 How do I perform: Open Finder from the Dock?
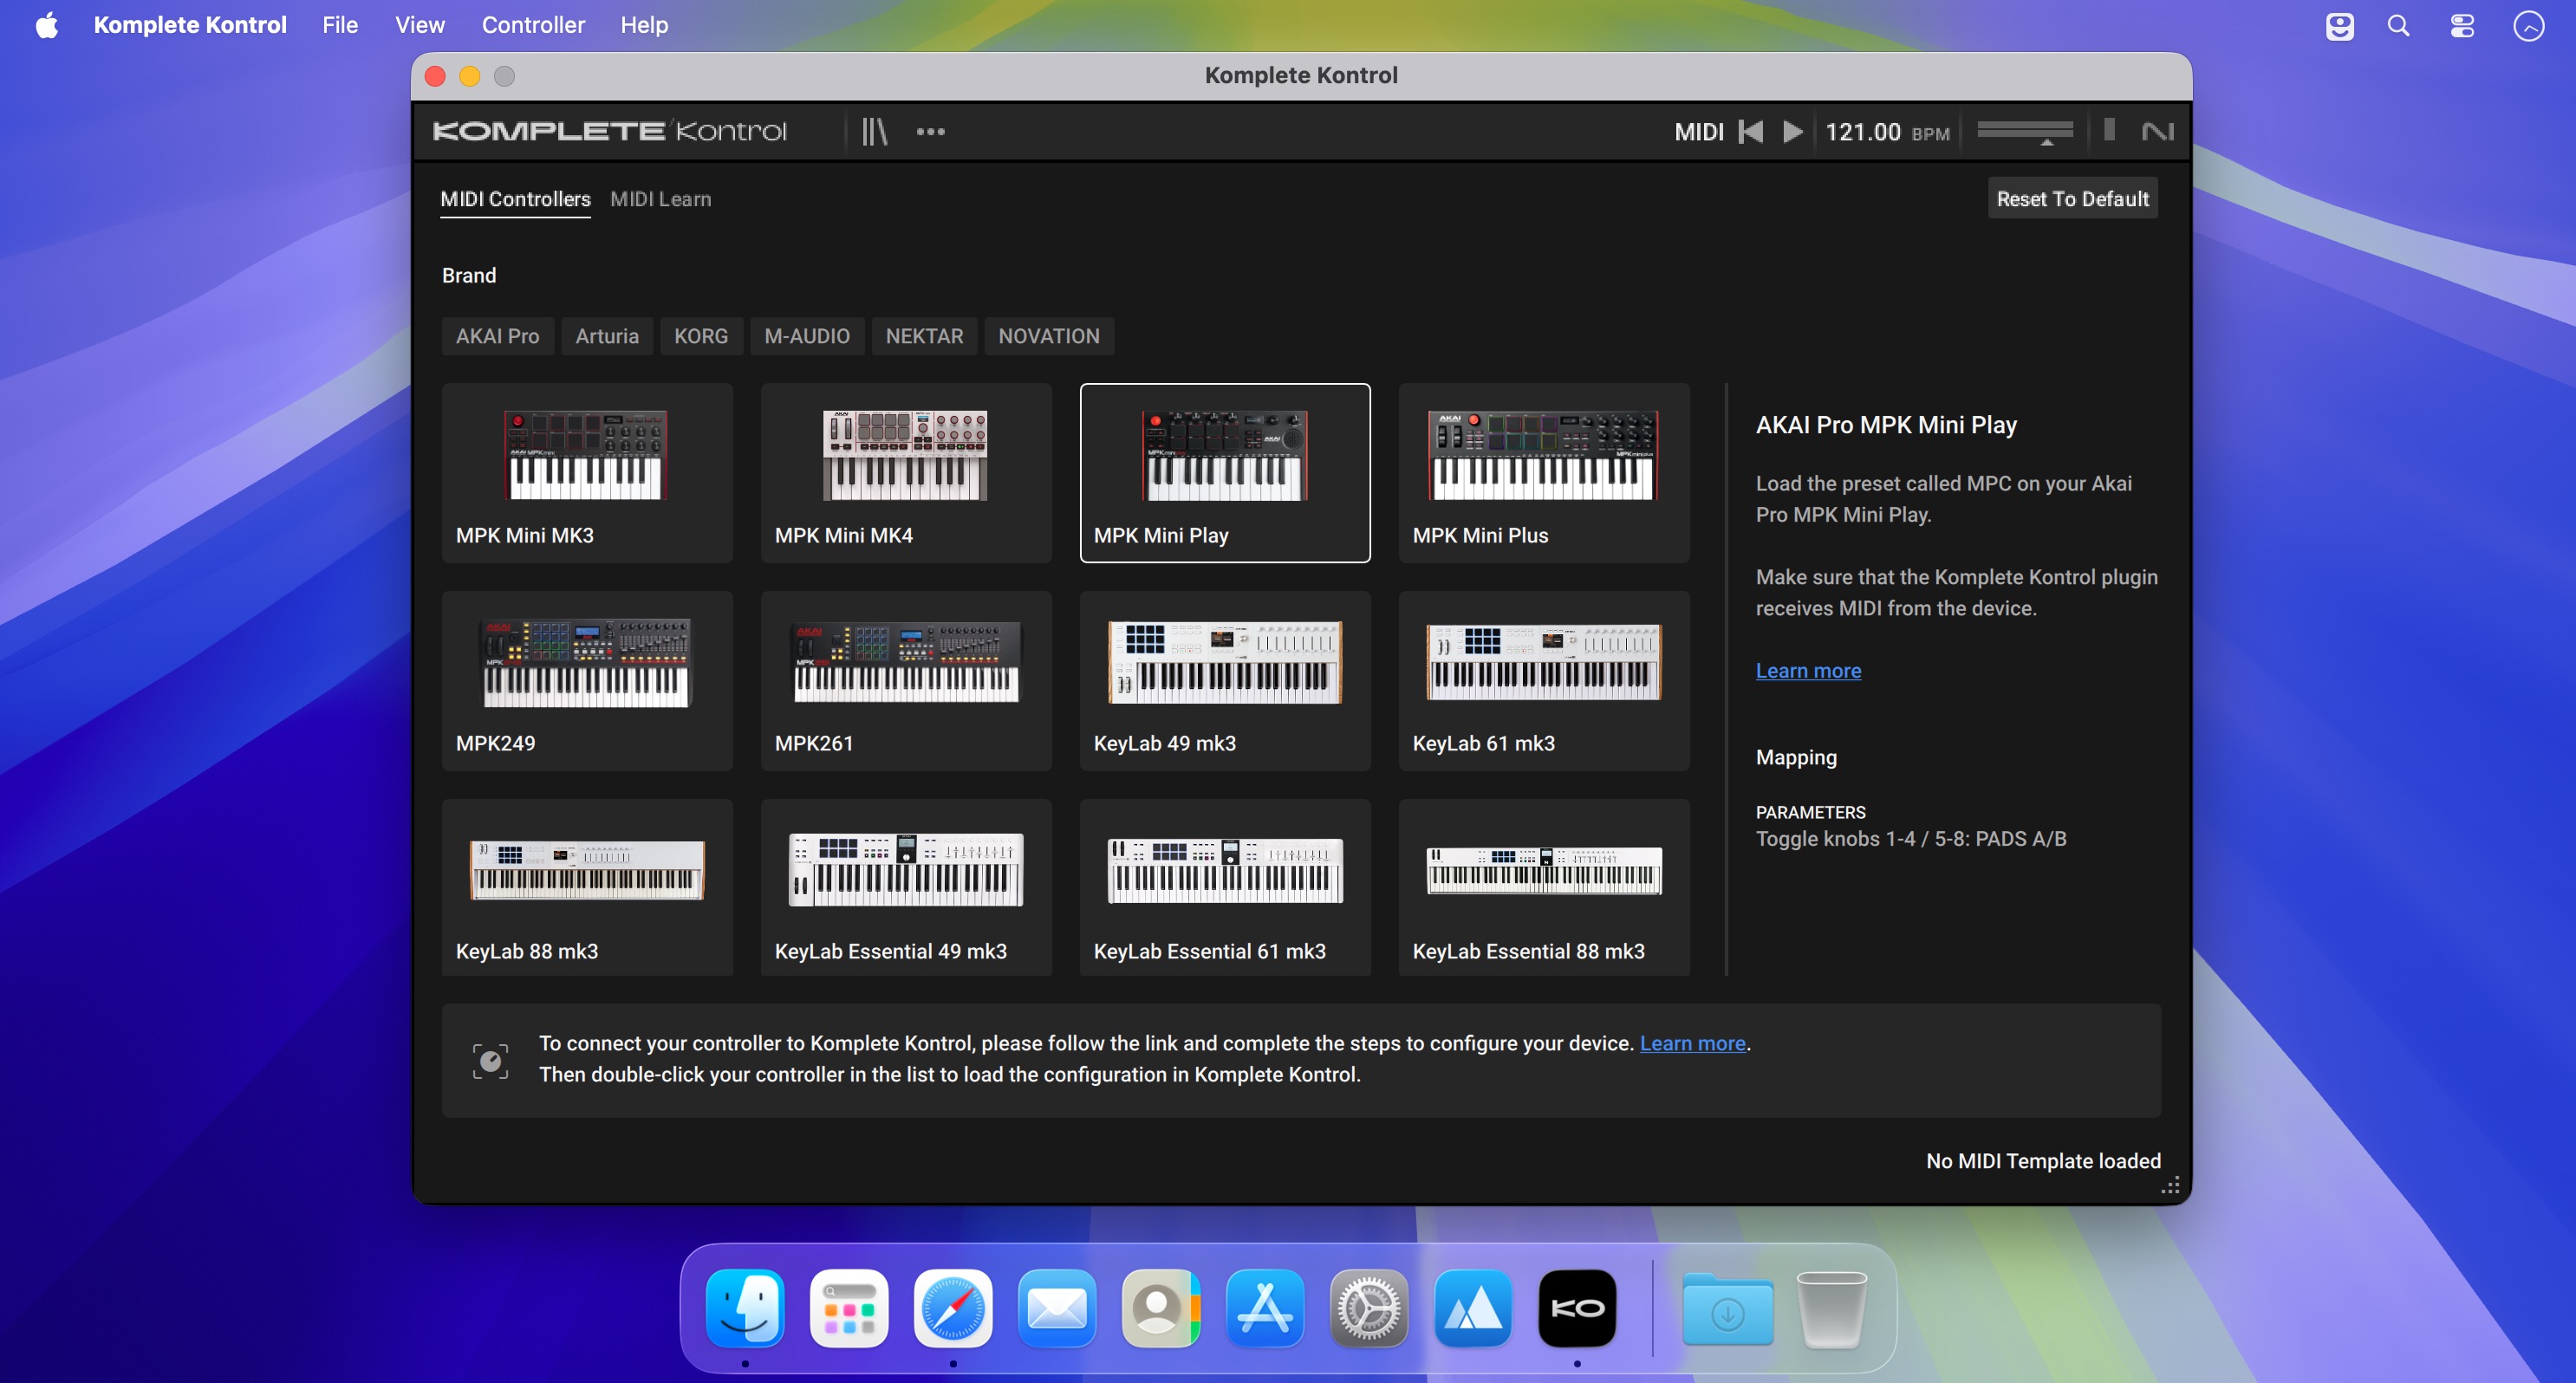point(745,1308)
